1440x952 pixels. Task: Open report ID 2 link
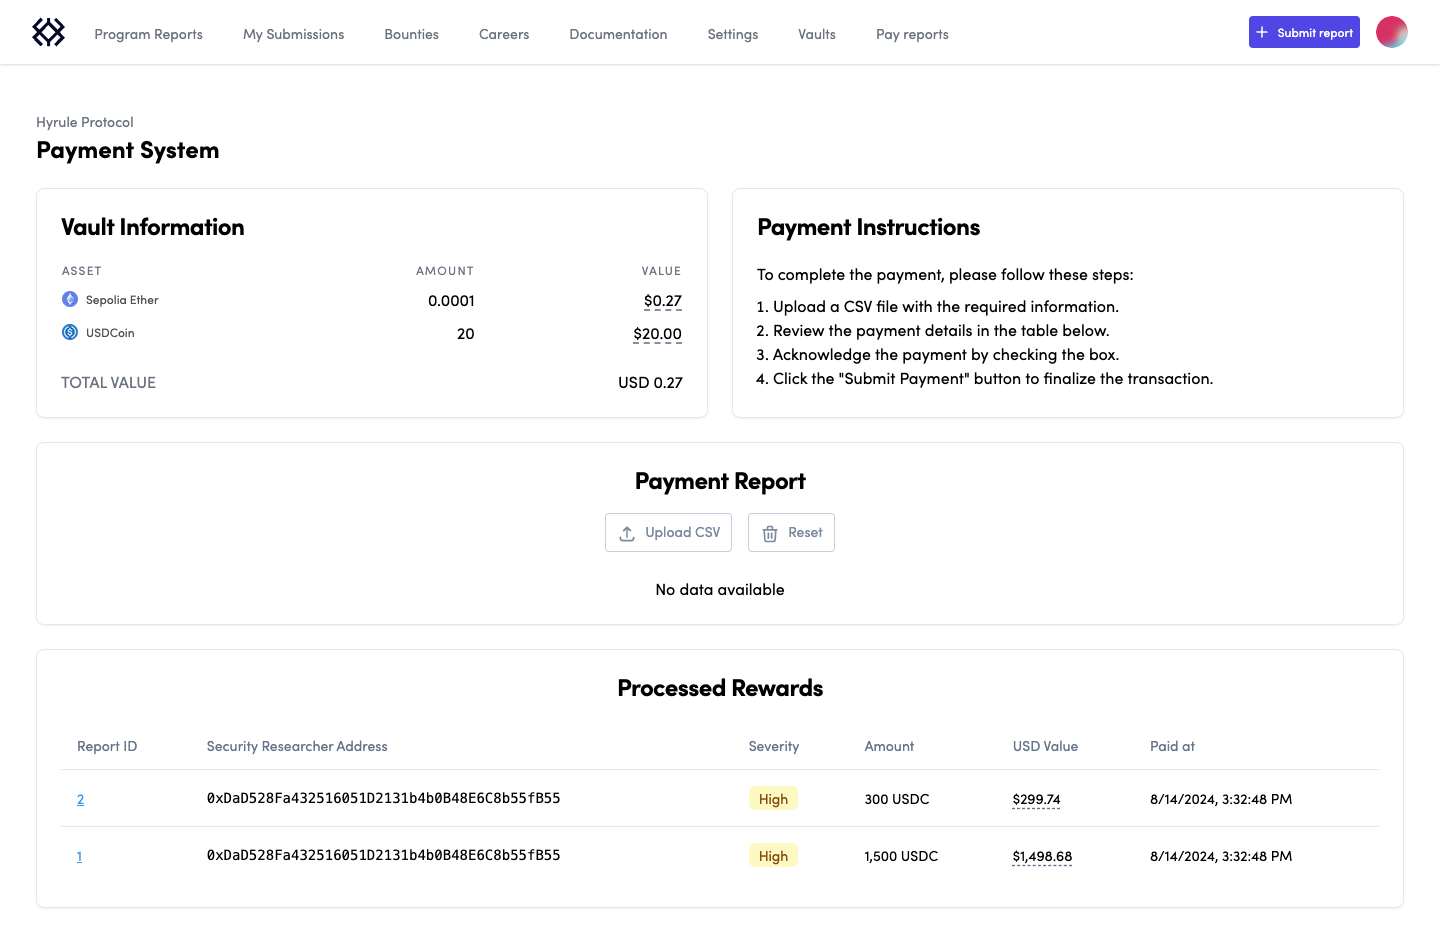click(80, 799)
